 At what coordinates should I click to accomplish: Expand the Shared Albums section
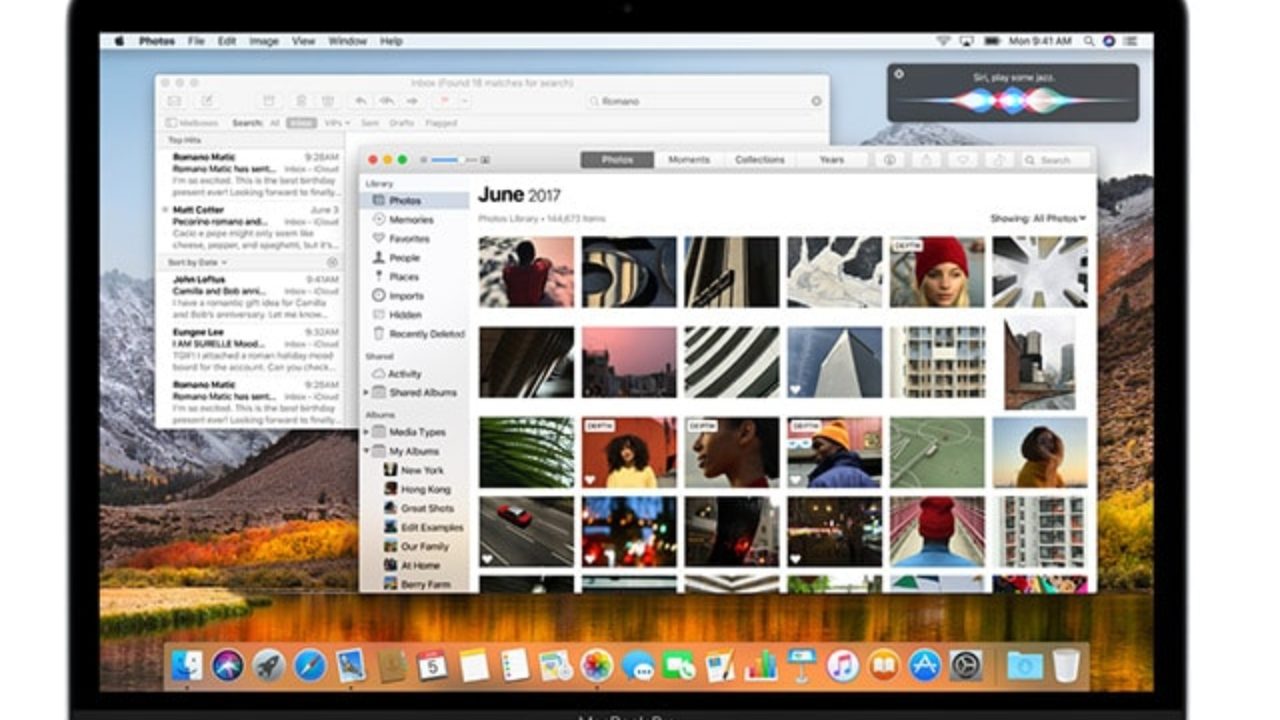(x=366, y=393)
